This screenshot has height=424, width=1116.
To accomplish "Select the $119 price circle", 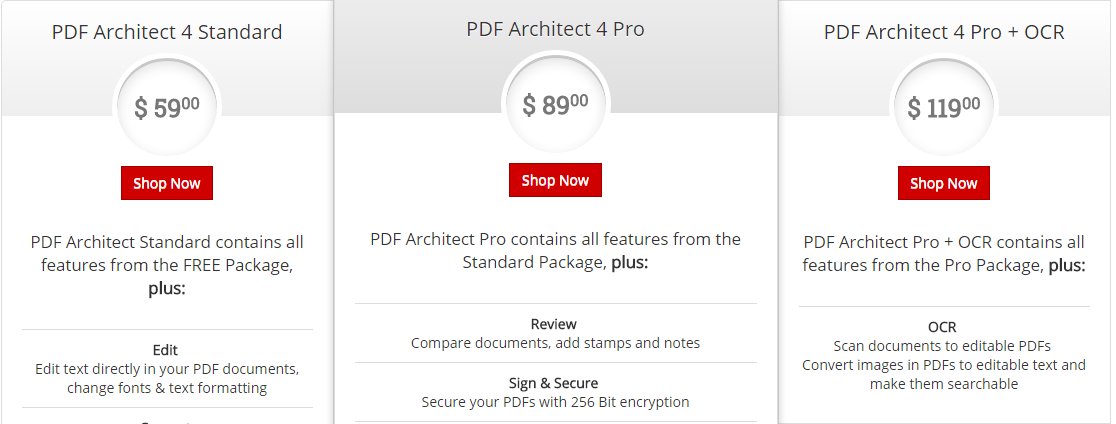I will [943, 108].
